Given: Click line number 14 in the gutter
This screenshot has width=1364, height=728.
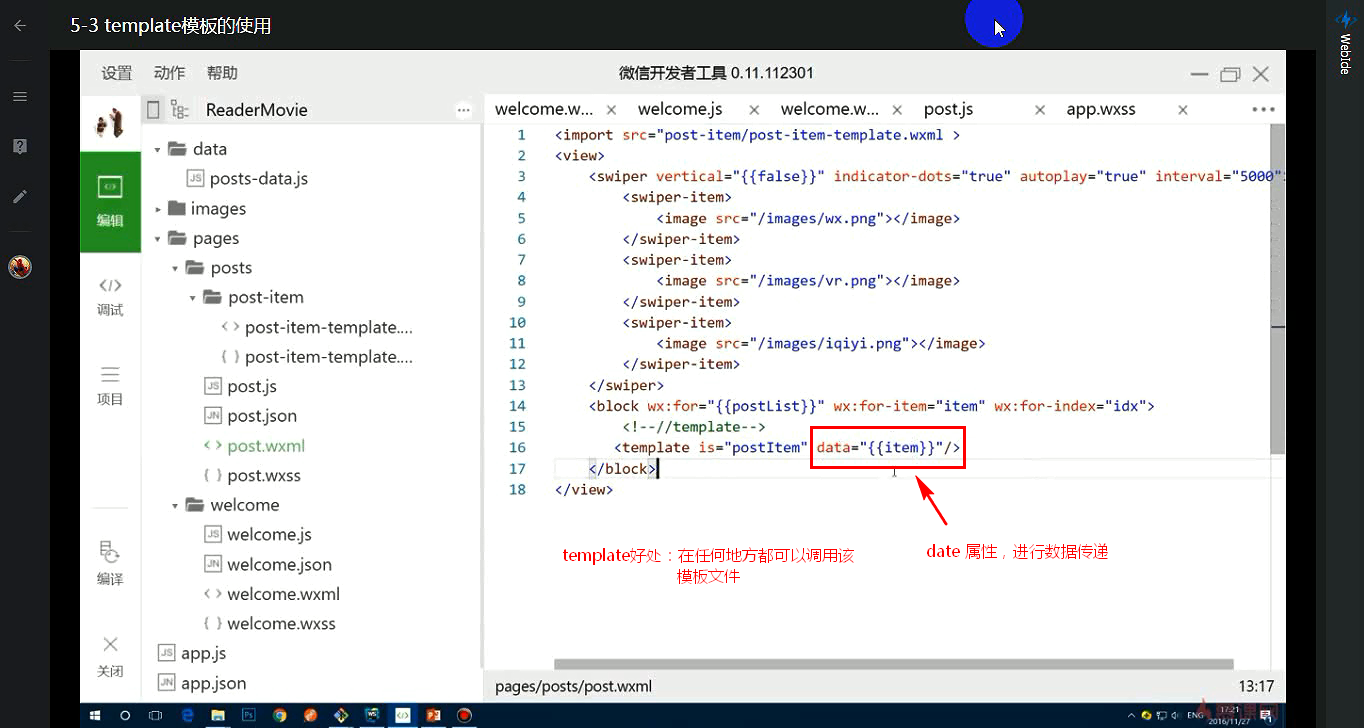Looking at the screenshot, I should [517, 406].
